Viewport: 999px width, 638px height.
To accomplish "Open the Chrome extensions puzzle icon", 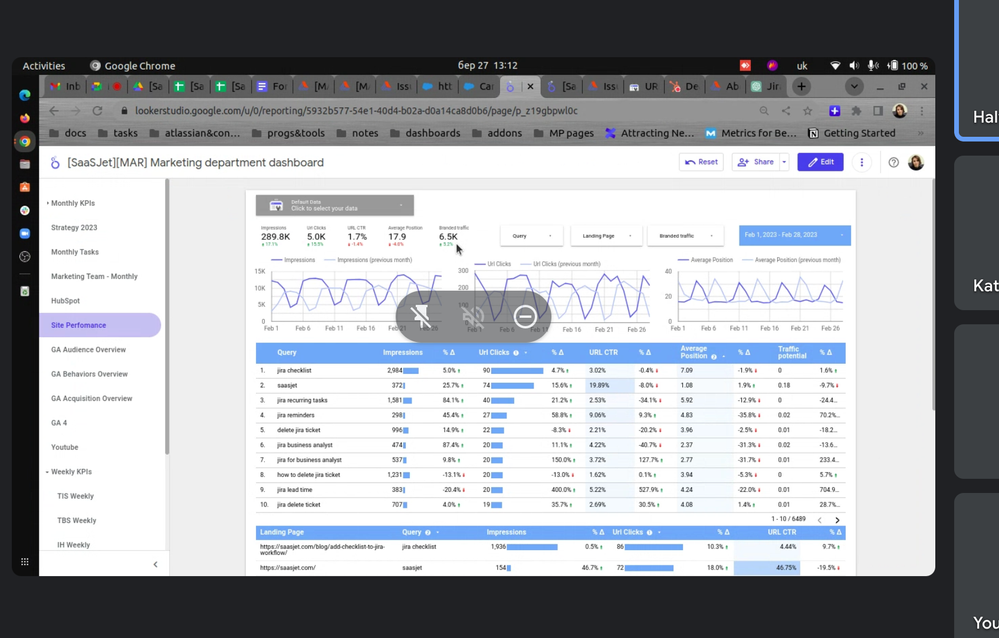I will coord(856,111).
